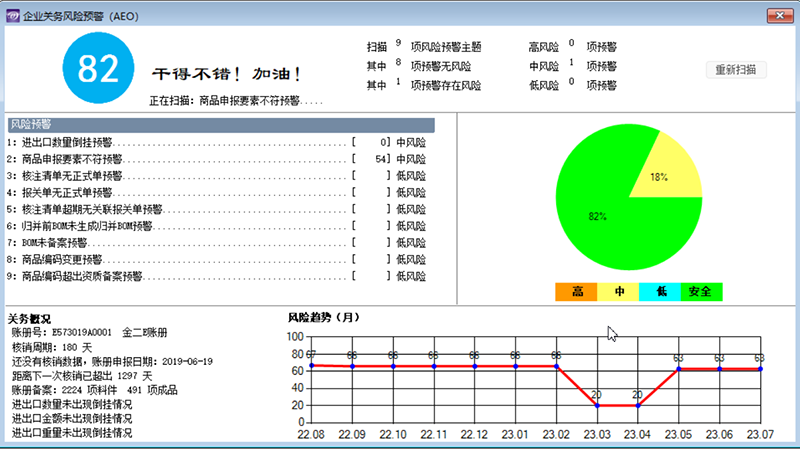Select 商品编码变更预警 row
Viewport: 800px width, 449px height.
pos(216,260)
